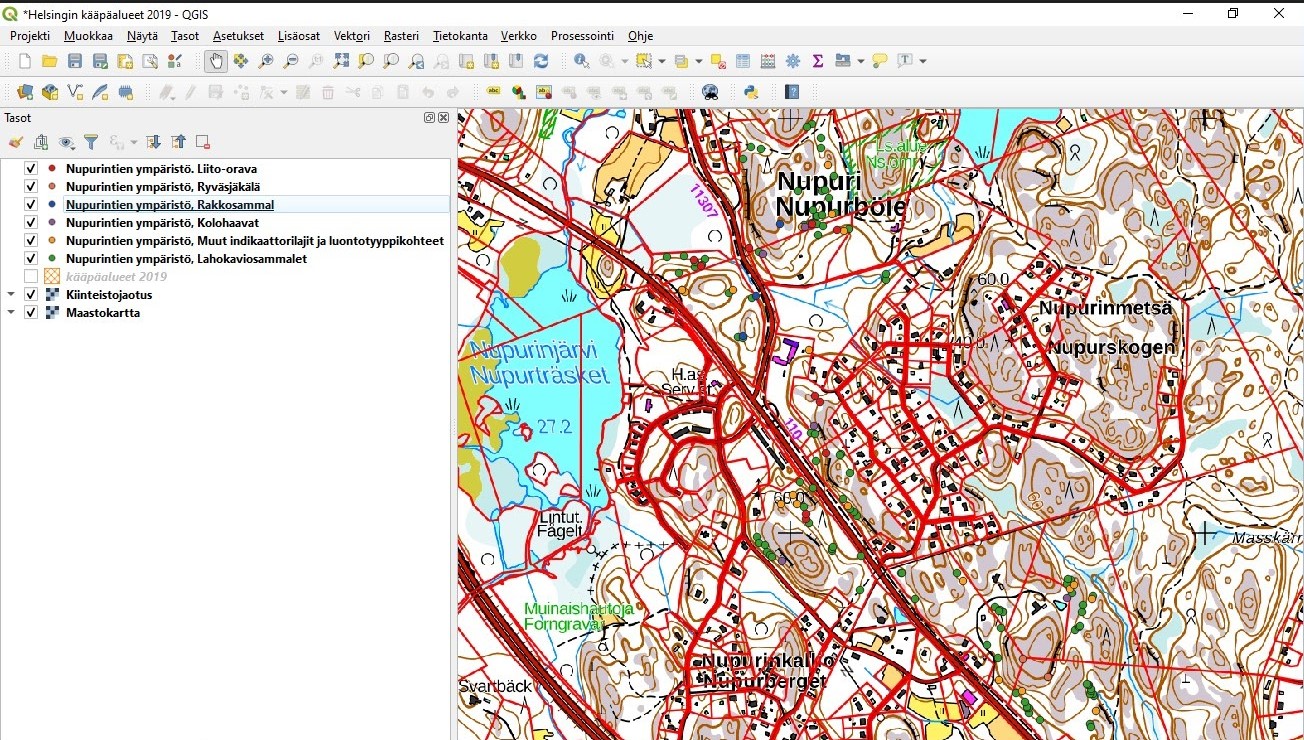This screenshot has height=740, width=1304.
Task: Open Manage Map Themes eye dropdown
Action: [x=66, y=142]
